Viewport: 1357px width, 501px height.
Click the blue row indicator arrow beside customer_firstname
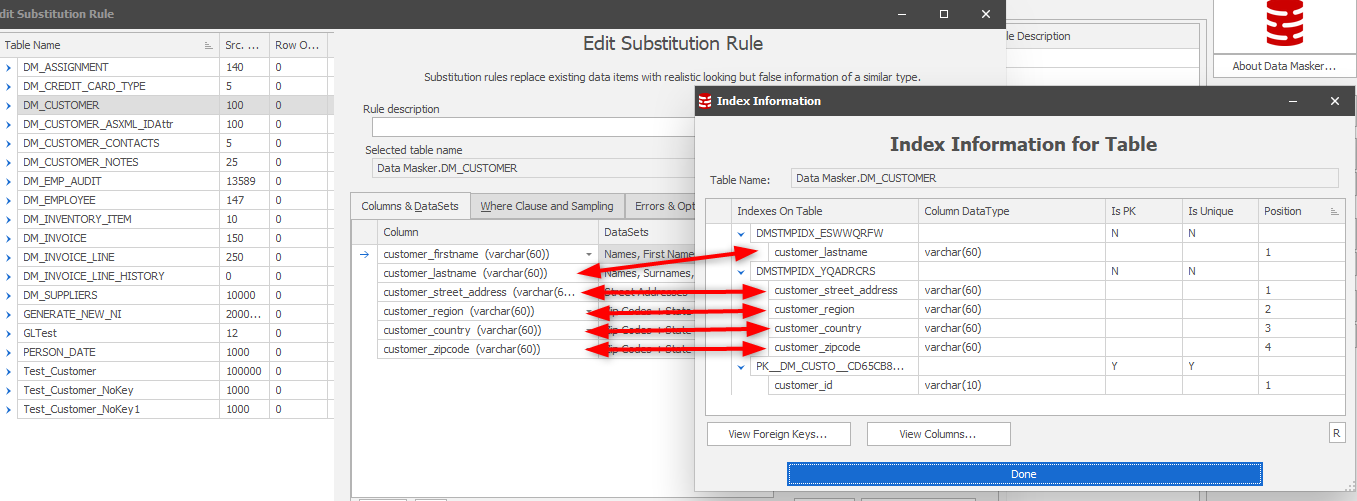click(x=365, y=254)
